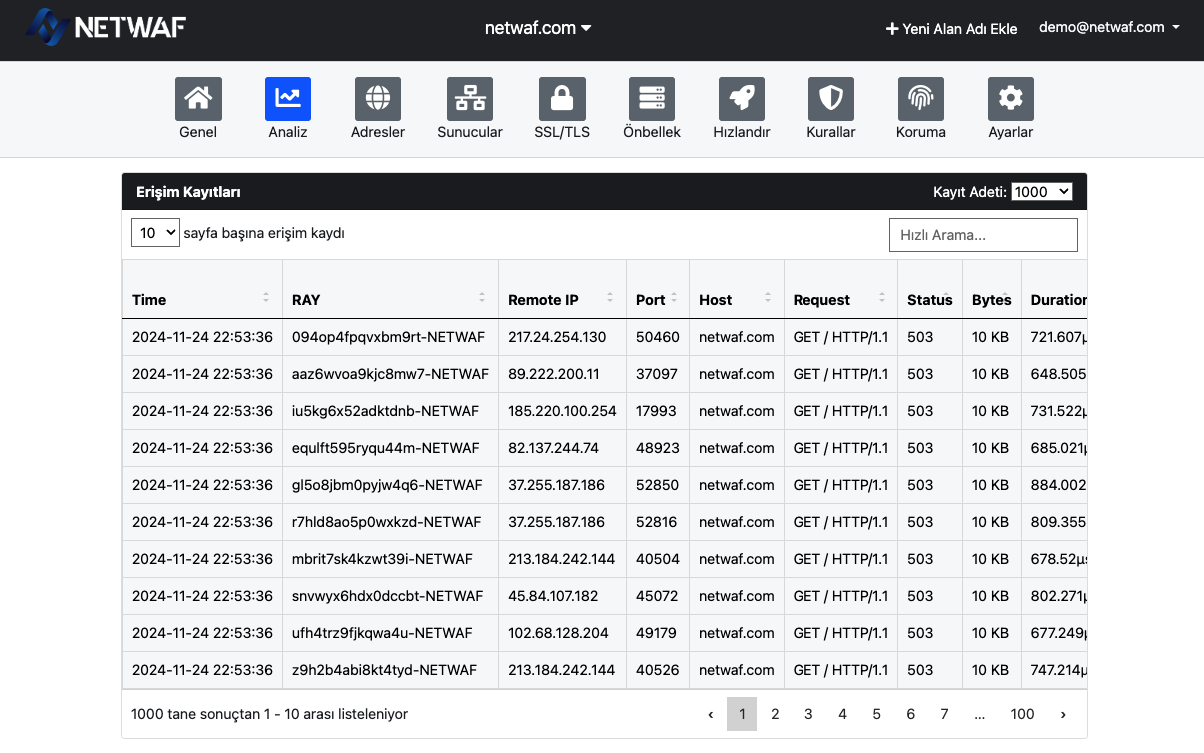Click port value 40526
This screenshot has width=1204, height=753.
coord(657,670)
